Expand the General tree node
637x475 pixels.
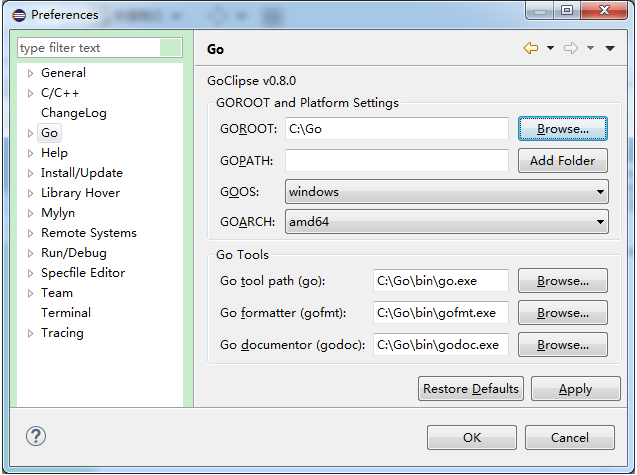30,73
